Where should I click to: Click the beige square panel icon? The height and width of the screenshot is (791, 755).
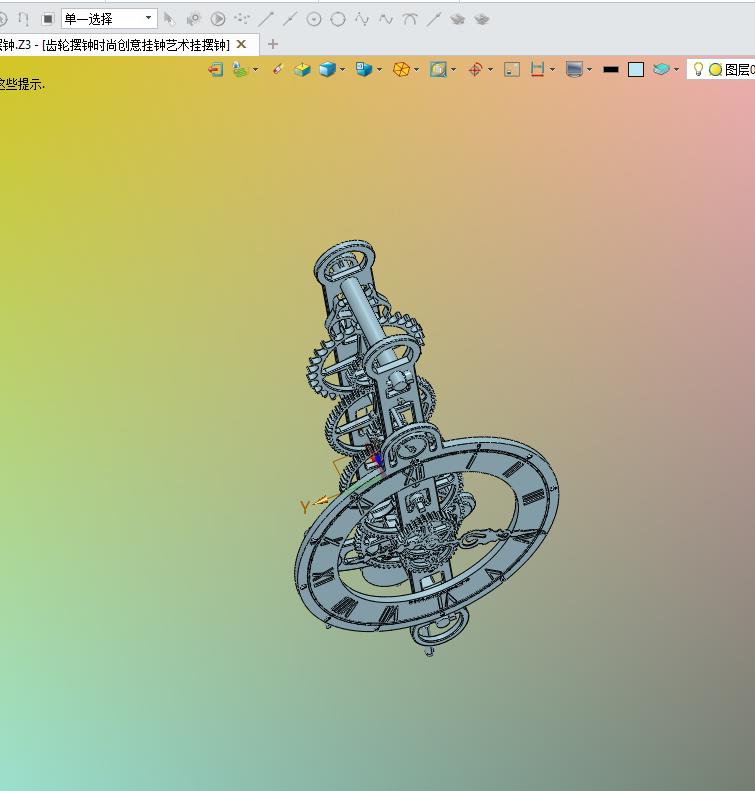coord(512,69)
